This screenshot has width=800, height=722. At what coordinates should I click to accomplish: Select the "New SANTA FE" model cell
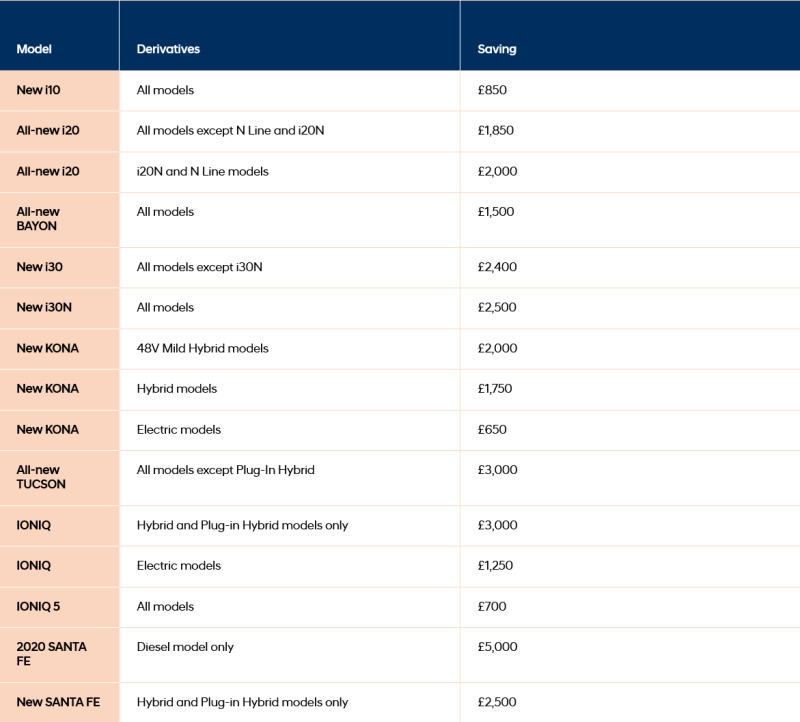pyautogui.click(x=58, y=702)
